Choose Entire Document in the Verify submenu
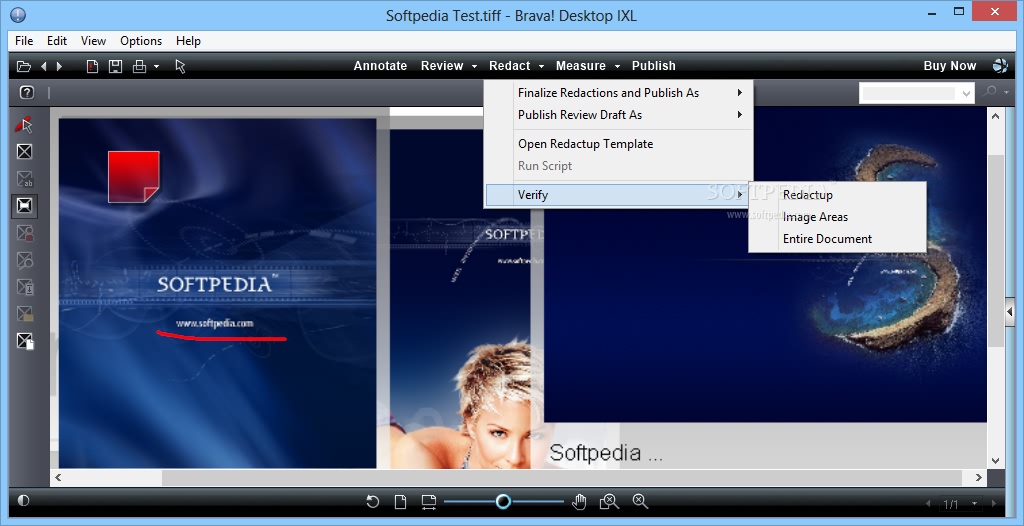Viewport: 1024px width, 526px height. [837, 239]
